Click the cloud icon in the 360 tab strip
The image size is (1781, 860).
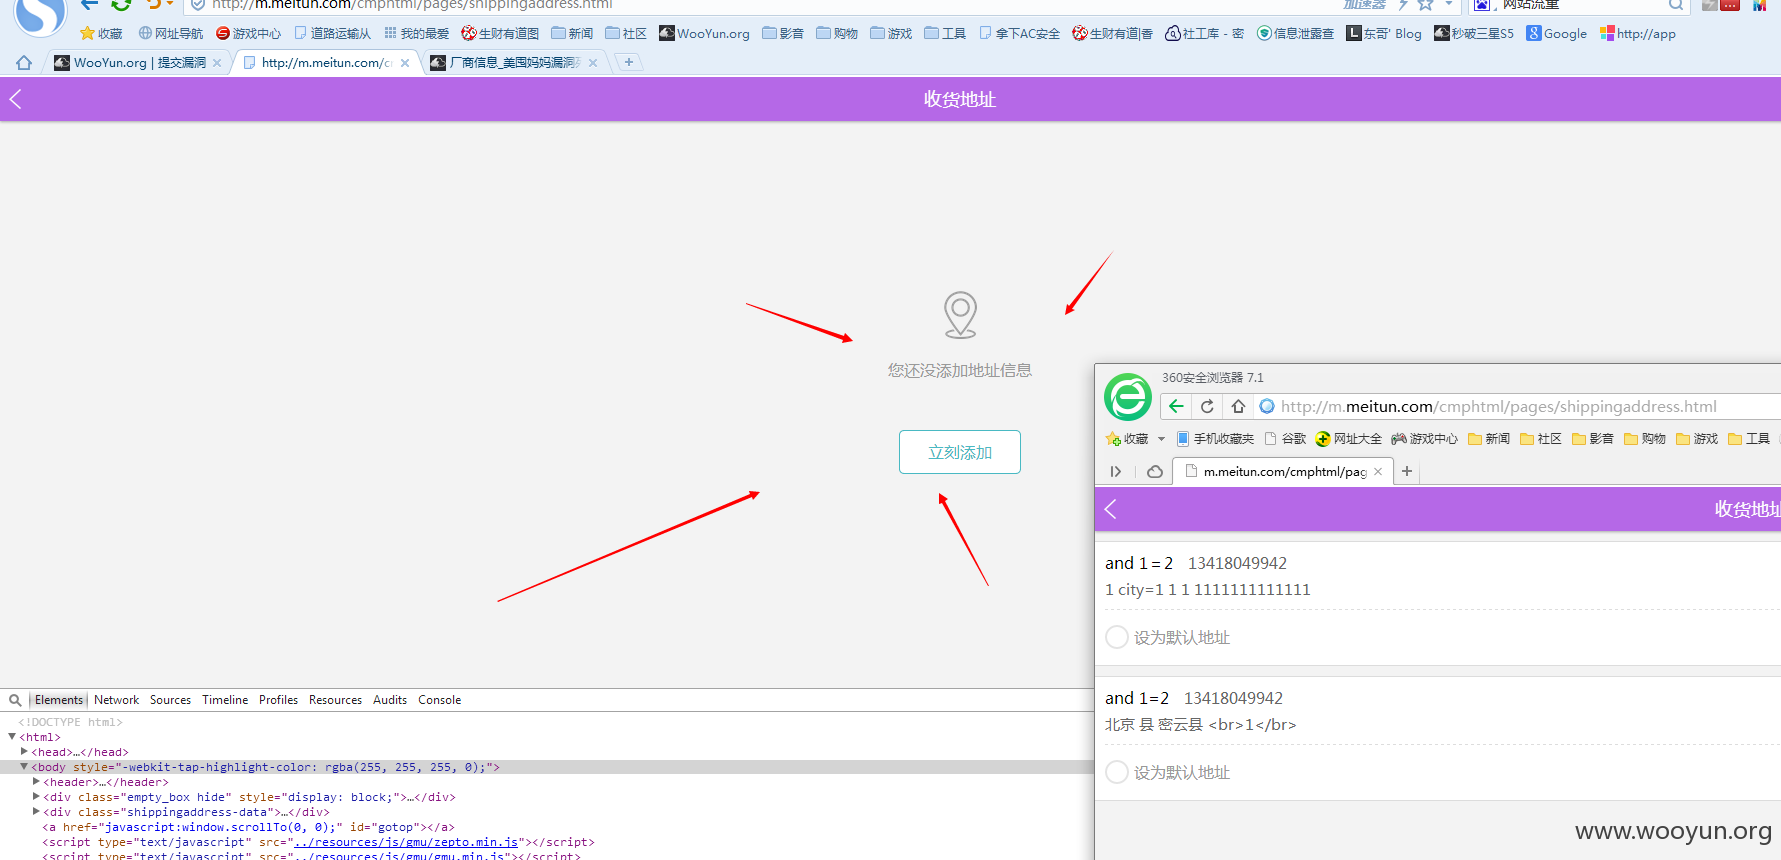point(1155,471)
